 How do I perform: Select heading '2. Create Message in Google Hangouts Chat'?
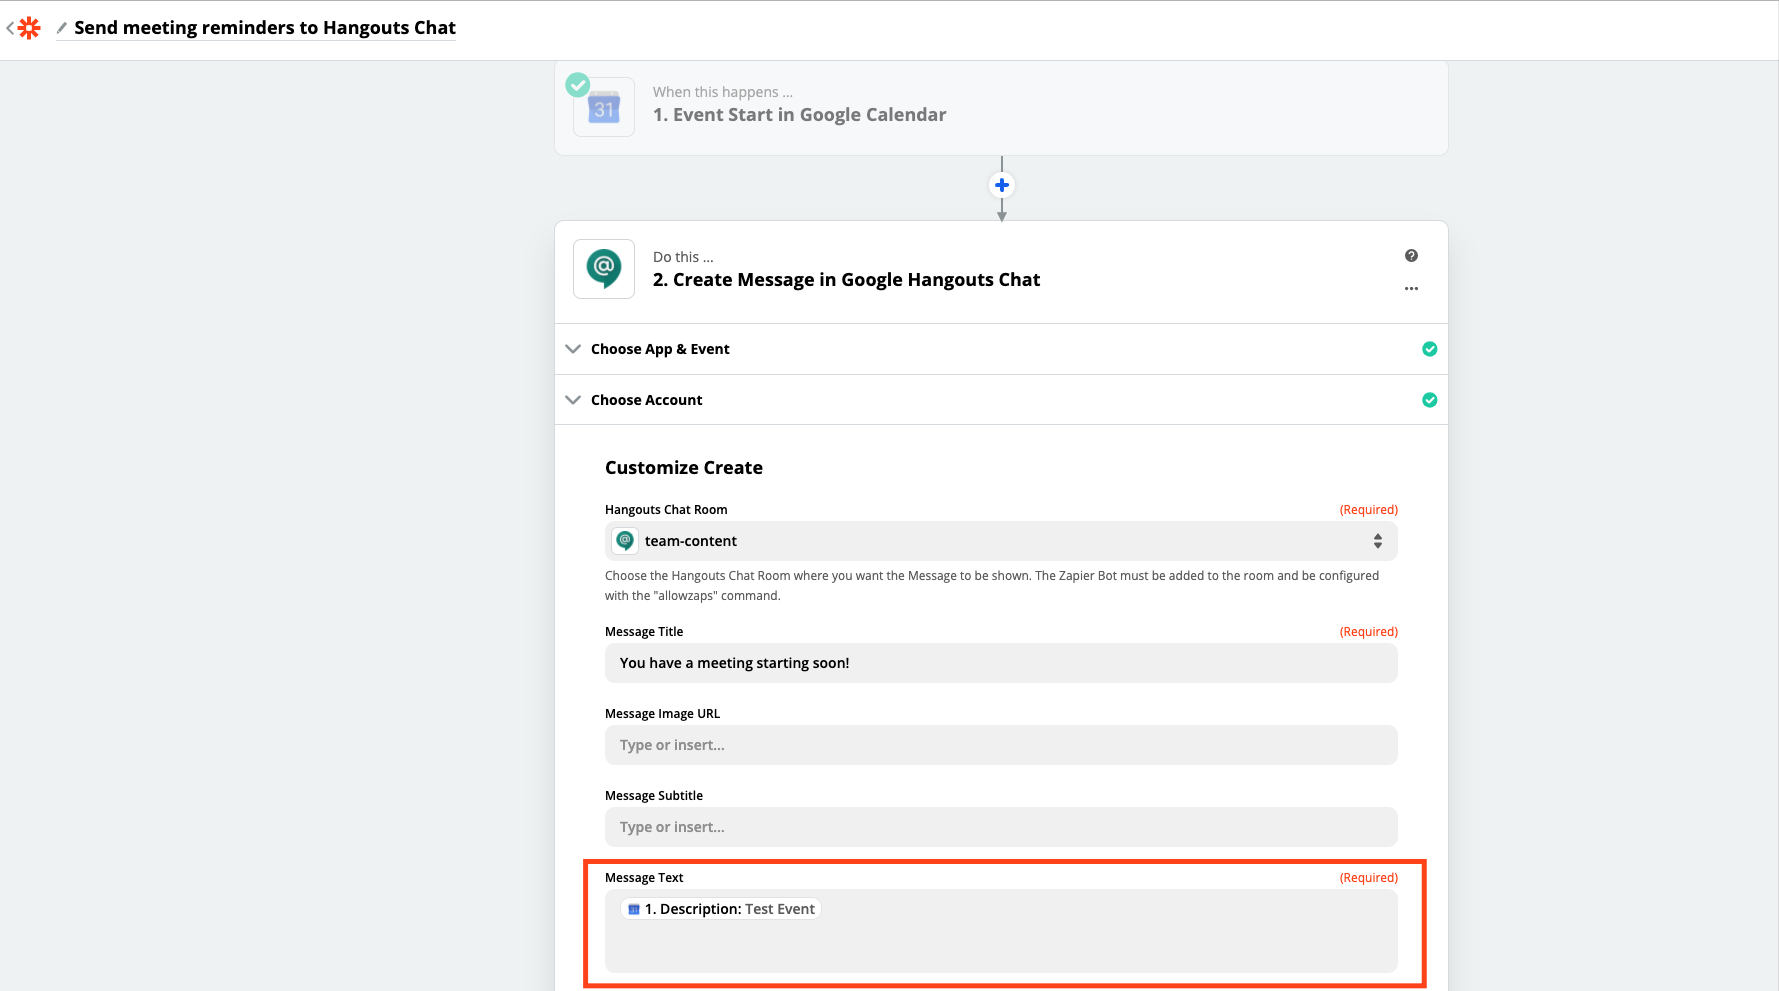(846, 280)
